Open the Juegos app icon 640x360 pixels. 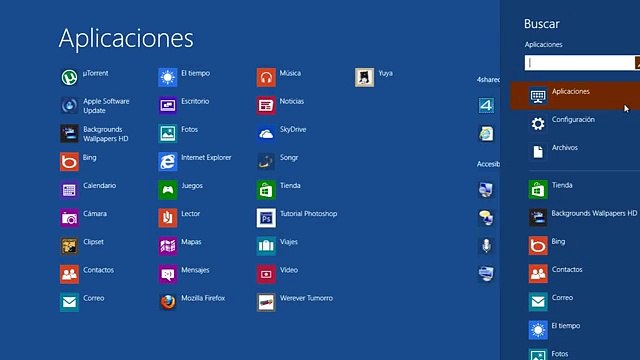(168, 190)
